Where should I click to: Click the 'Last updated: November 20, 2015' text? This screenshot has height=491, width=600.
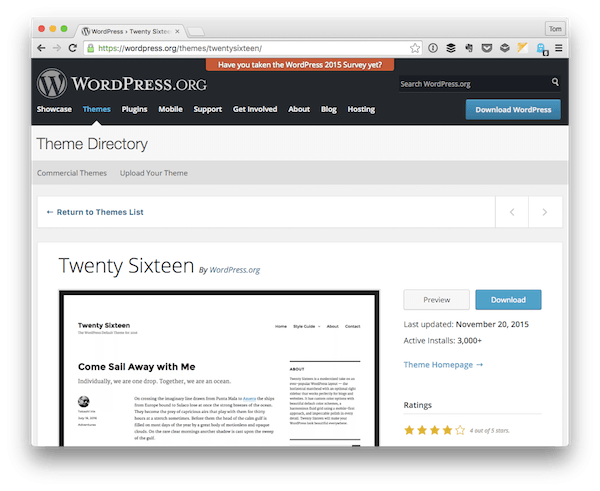click(x=466, y=324)
